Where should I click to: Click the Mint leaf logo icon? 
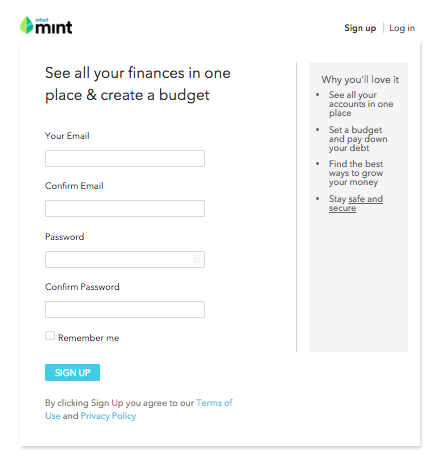[27, 25]
